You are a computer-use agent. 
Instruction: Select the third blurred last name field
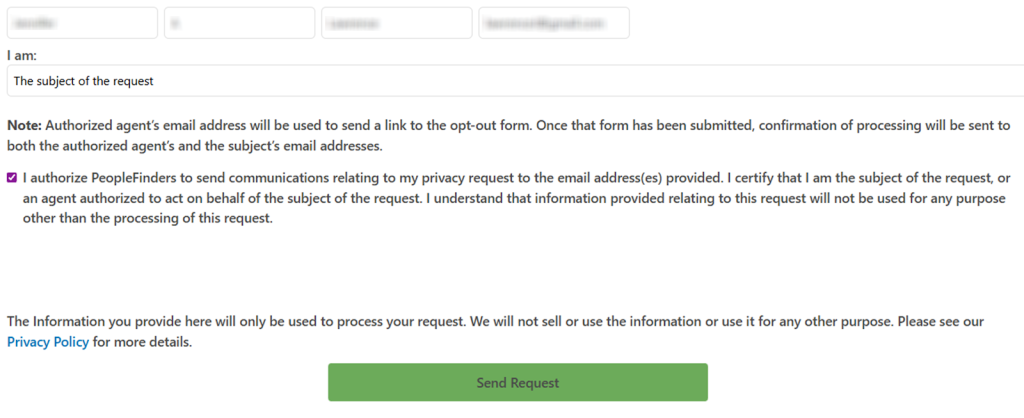396,23
